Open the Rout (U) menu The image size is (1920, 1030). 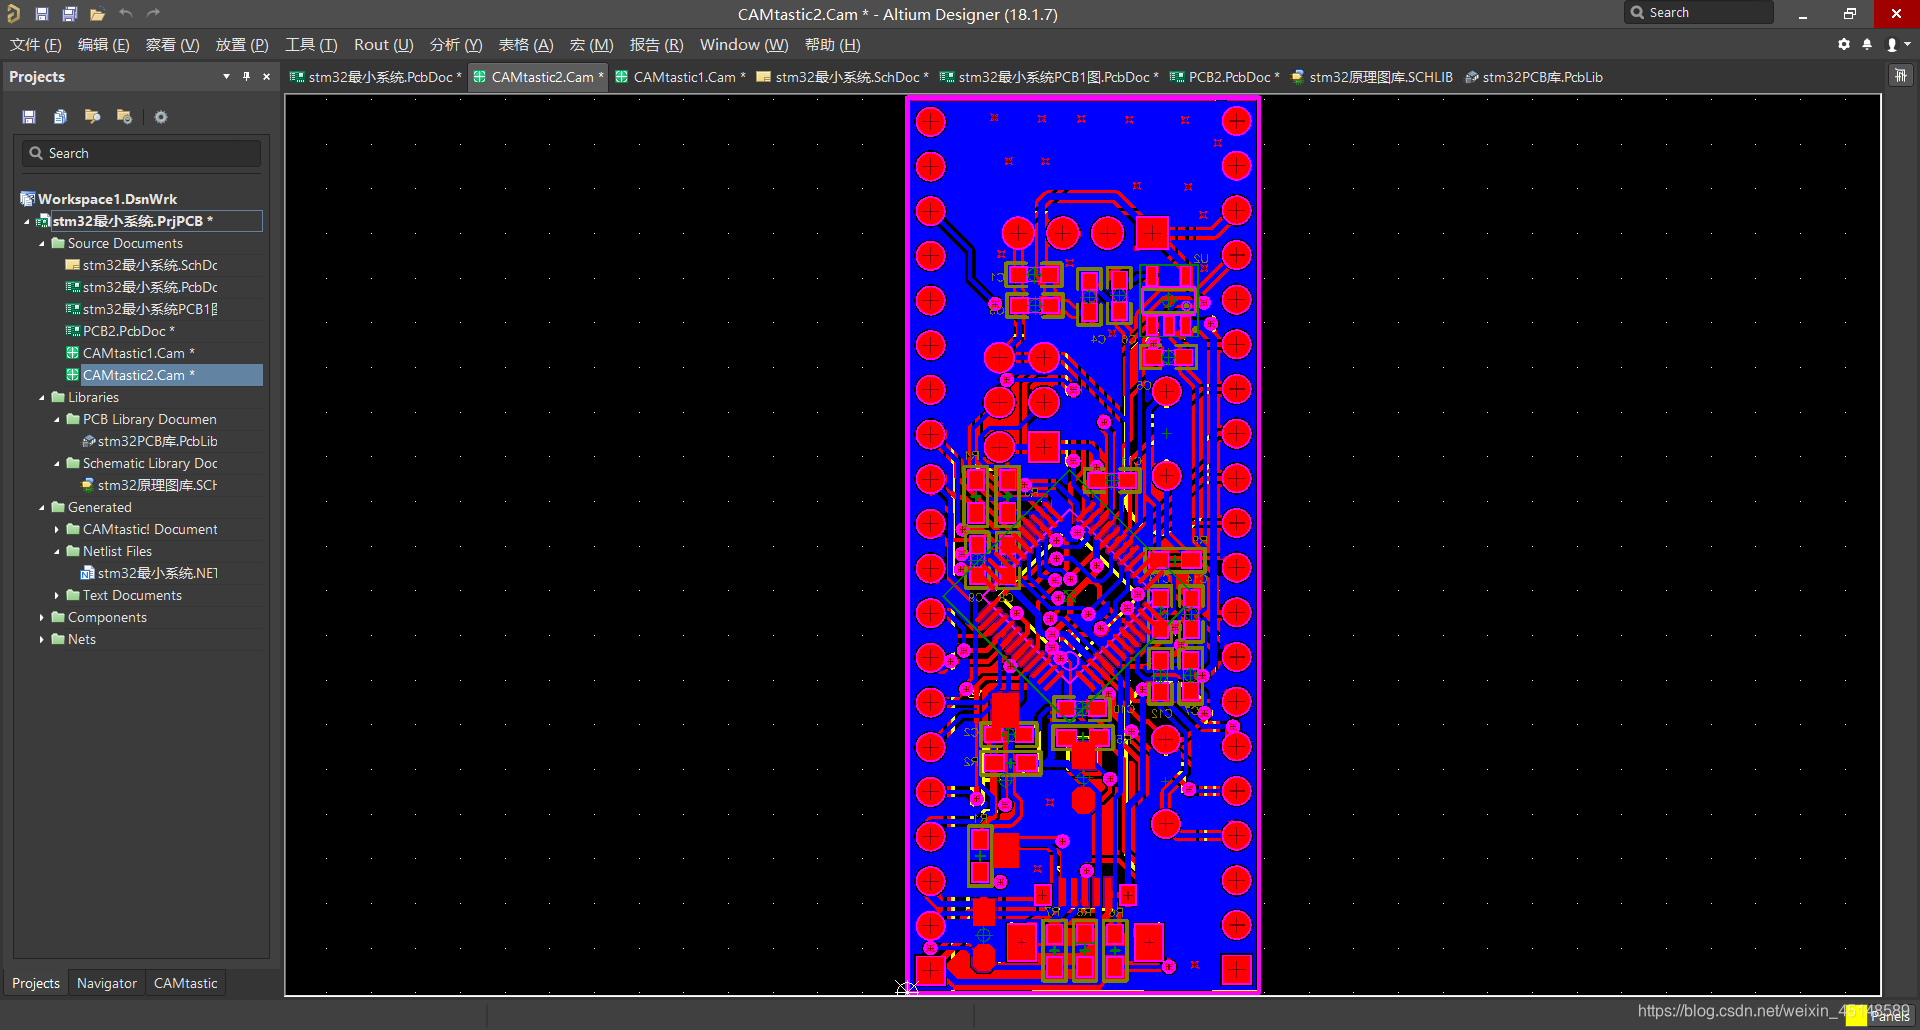tap(383, 45)
